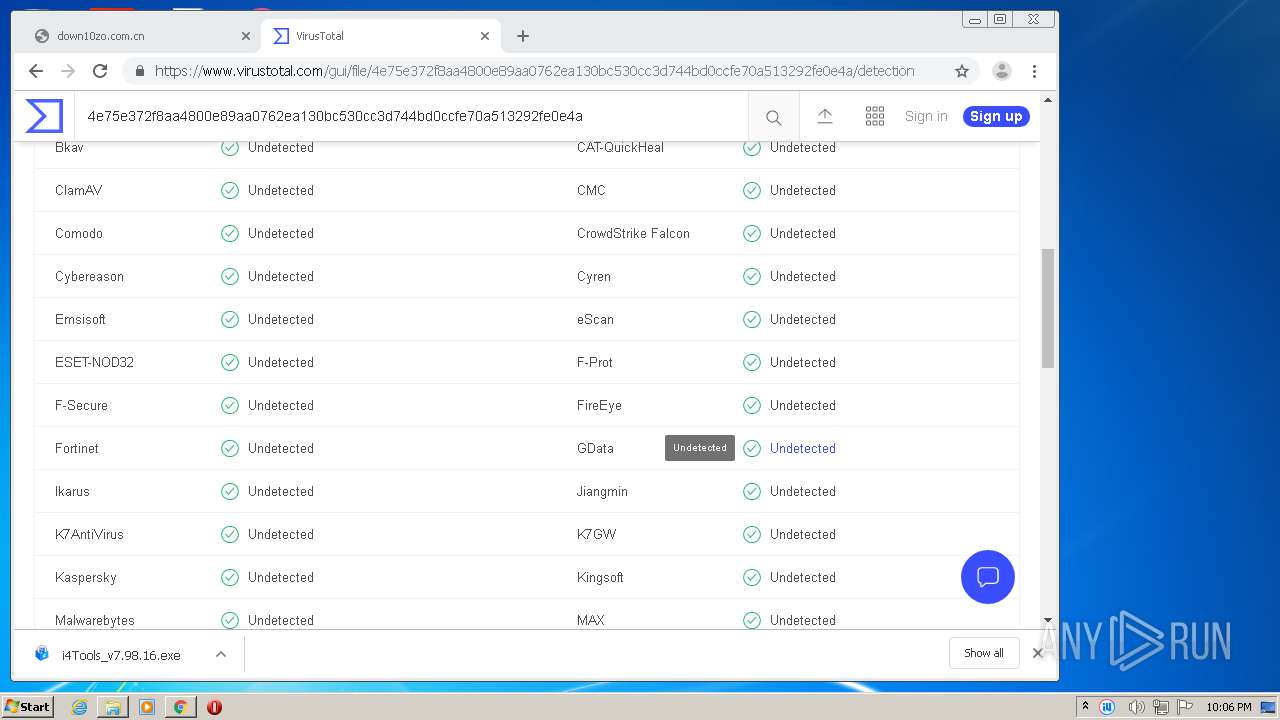Click the volume icon in system tray

(1136, 707)
